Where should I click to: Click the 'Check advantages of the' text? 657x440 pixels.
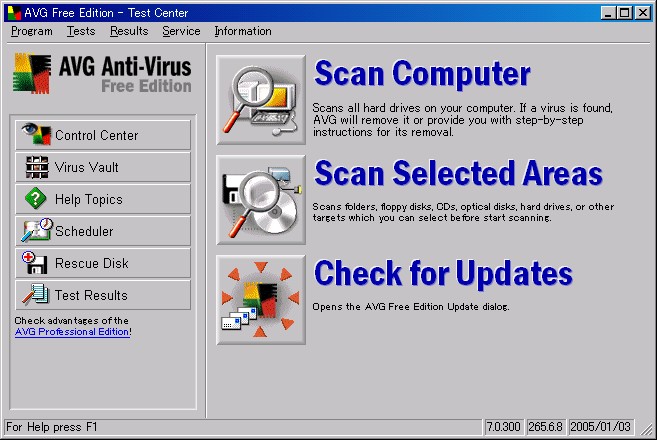pos(72,321)
